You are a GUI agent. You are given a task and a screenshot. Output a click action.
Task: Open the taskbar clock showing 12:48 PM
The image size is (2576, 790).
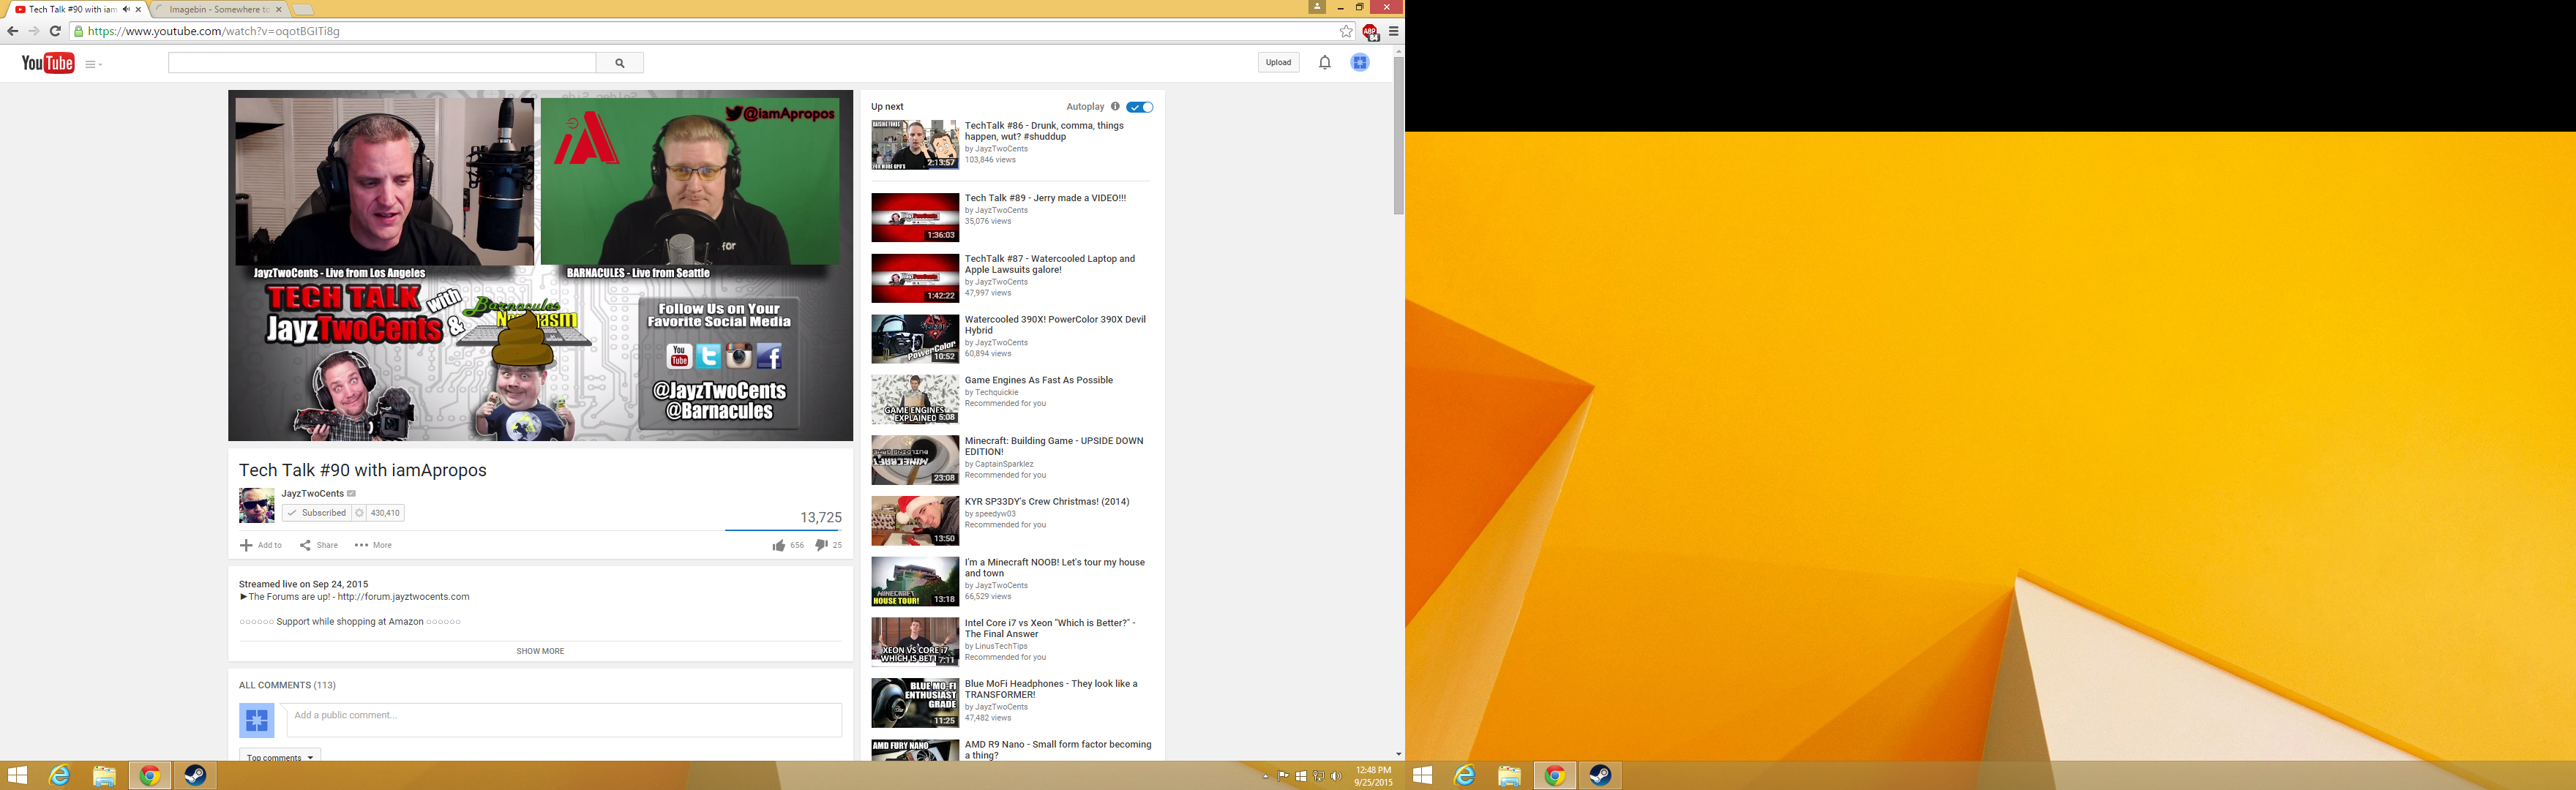coord(1373,776)
